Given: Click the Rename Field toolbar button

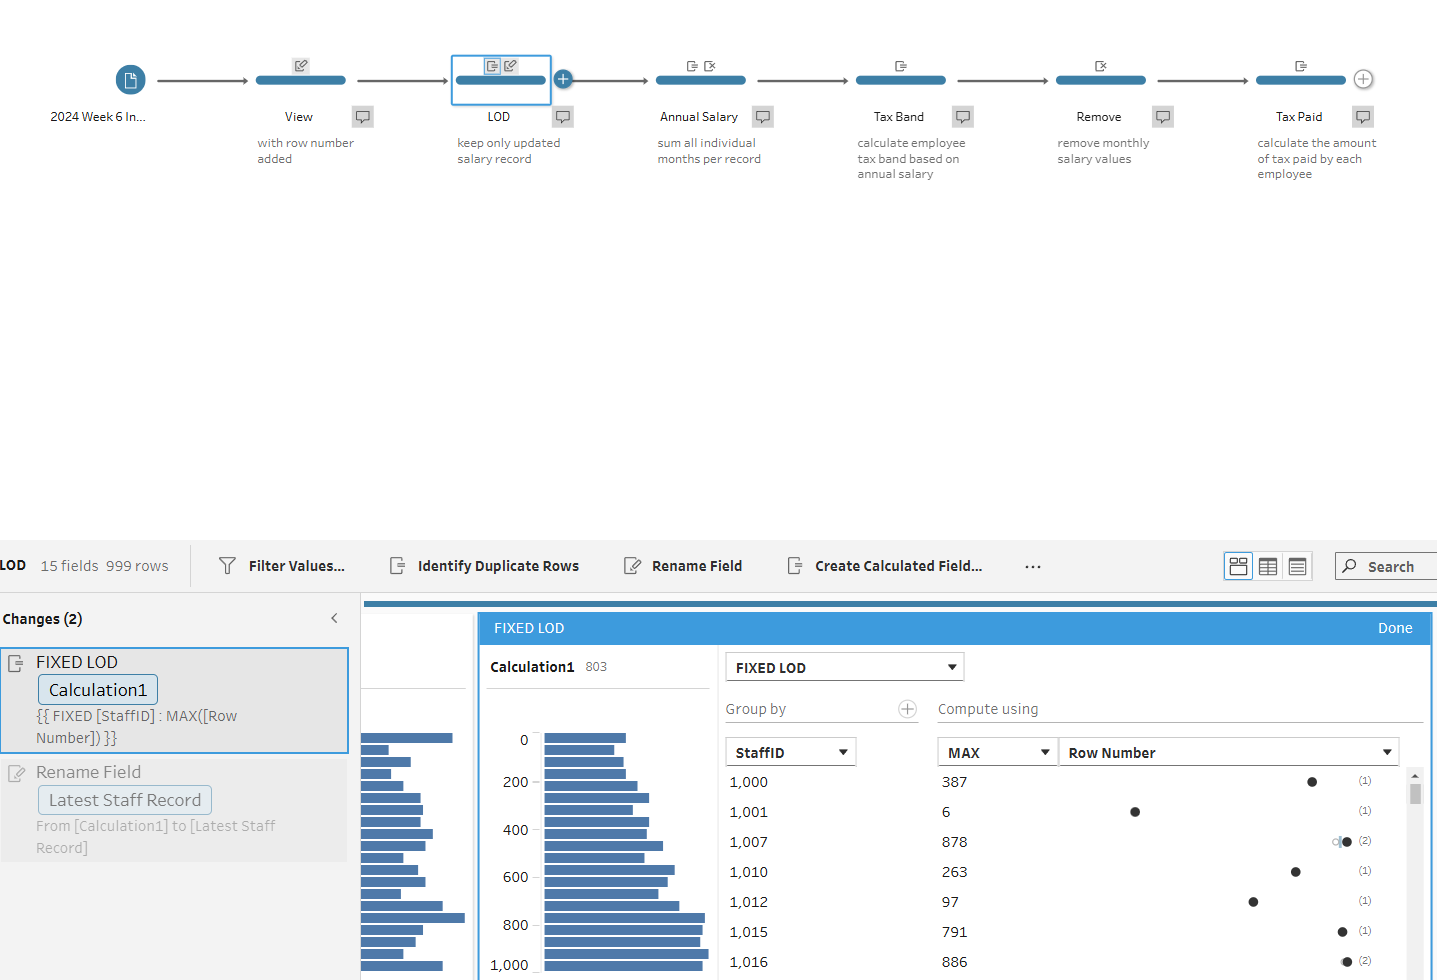Looking at the screenshot, I should 683,566.
